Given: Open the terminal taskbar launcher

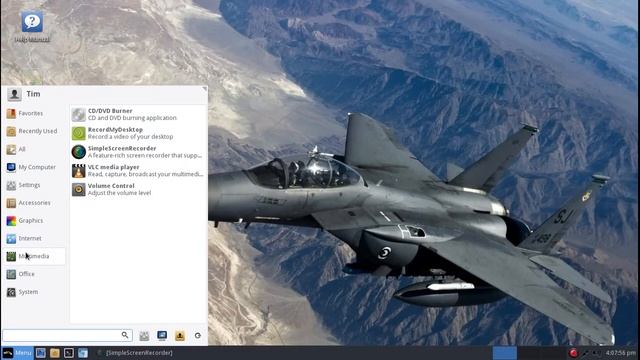Looking at the screenshot, I should [x=69, y=353].
